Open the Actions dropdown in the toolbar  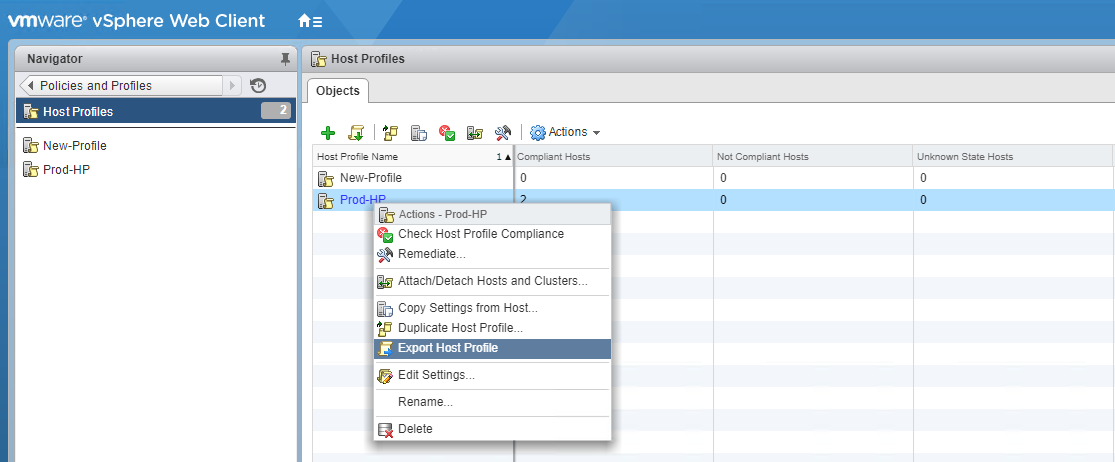[565, 132]
